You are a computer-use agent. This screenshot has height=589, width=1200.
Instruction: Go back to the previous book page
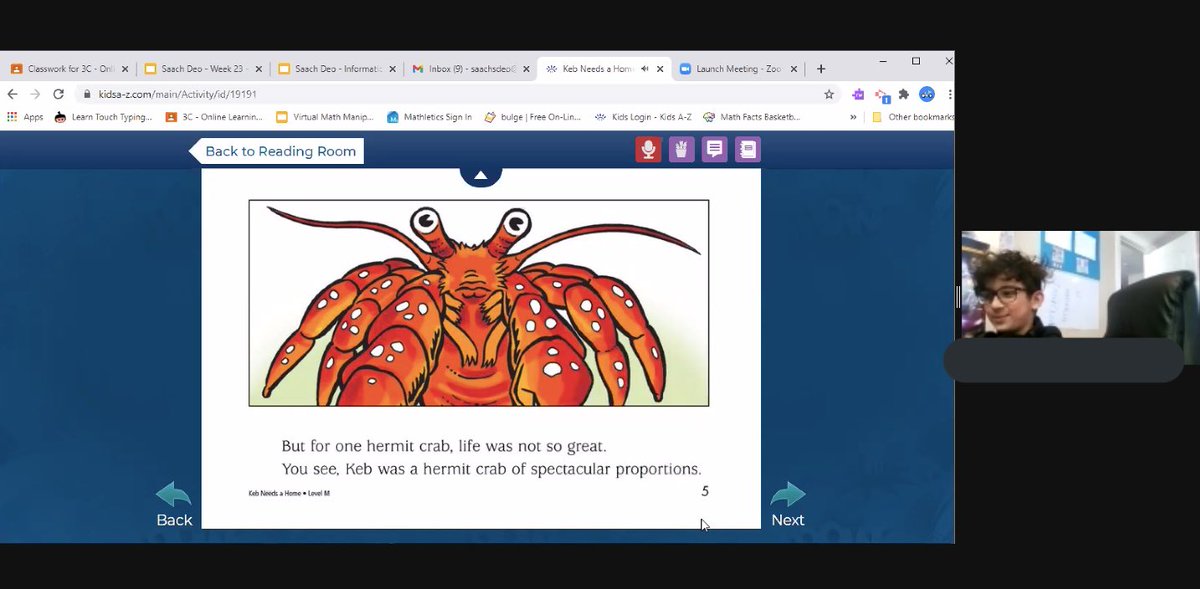coord(174,505)
